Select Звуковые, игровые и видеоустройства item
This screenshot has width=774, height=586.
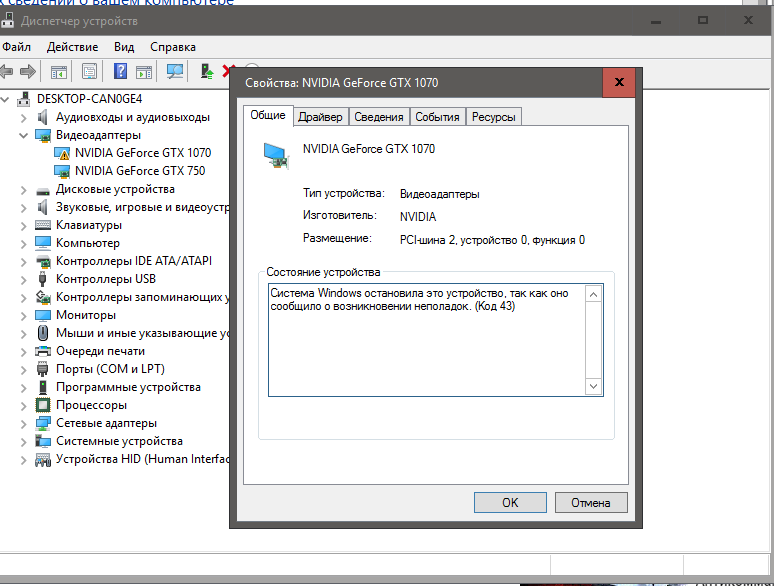coord(143,207)
